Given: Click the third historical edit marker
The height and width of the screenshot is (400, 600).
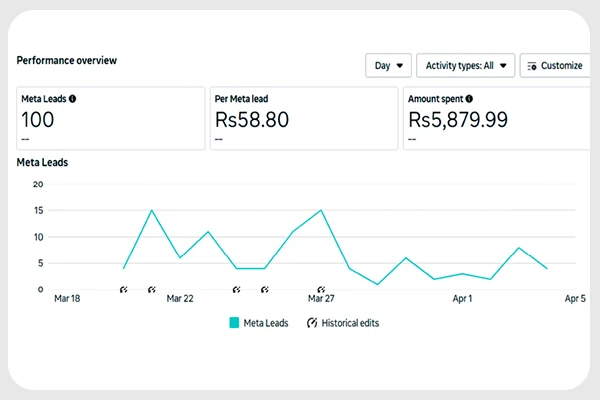Looking at the screenshot, I should coord(236,290).
